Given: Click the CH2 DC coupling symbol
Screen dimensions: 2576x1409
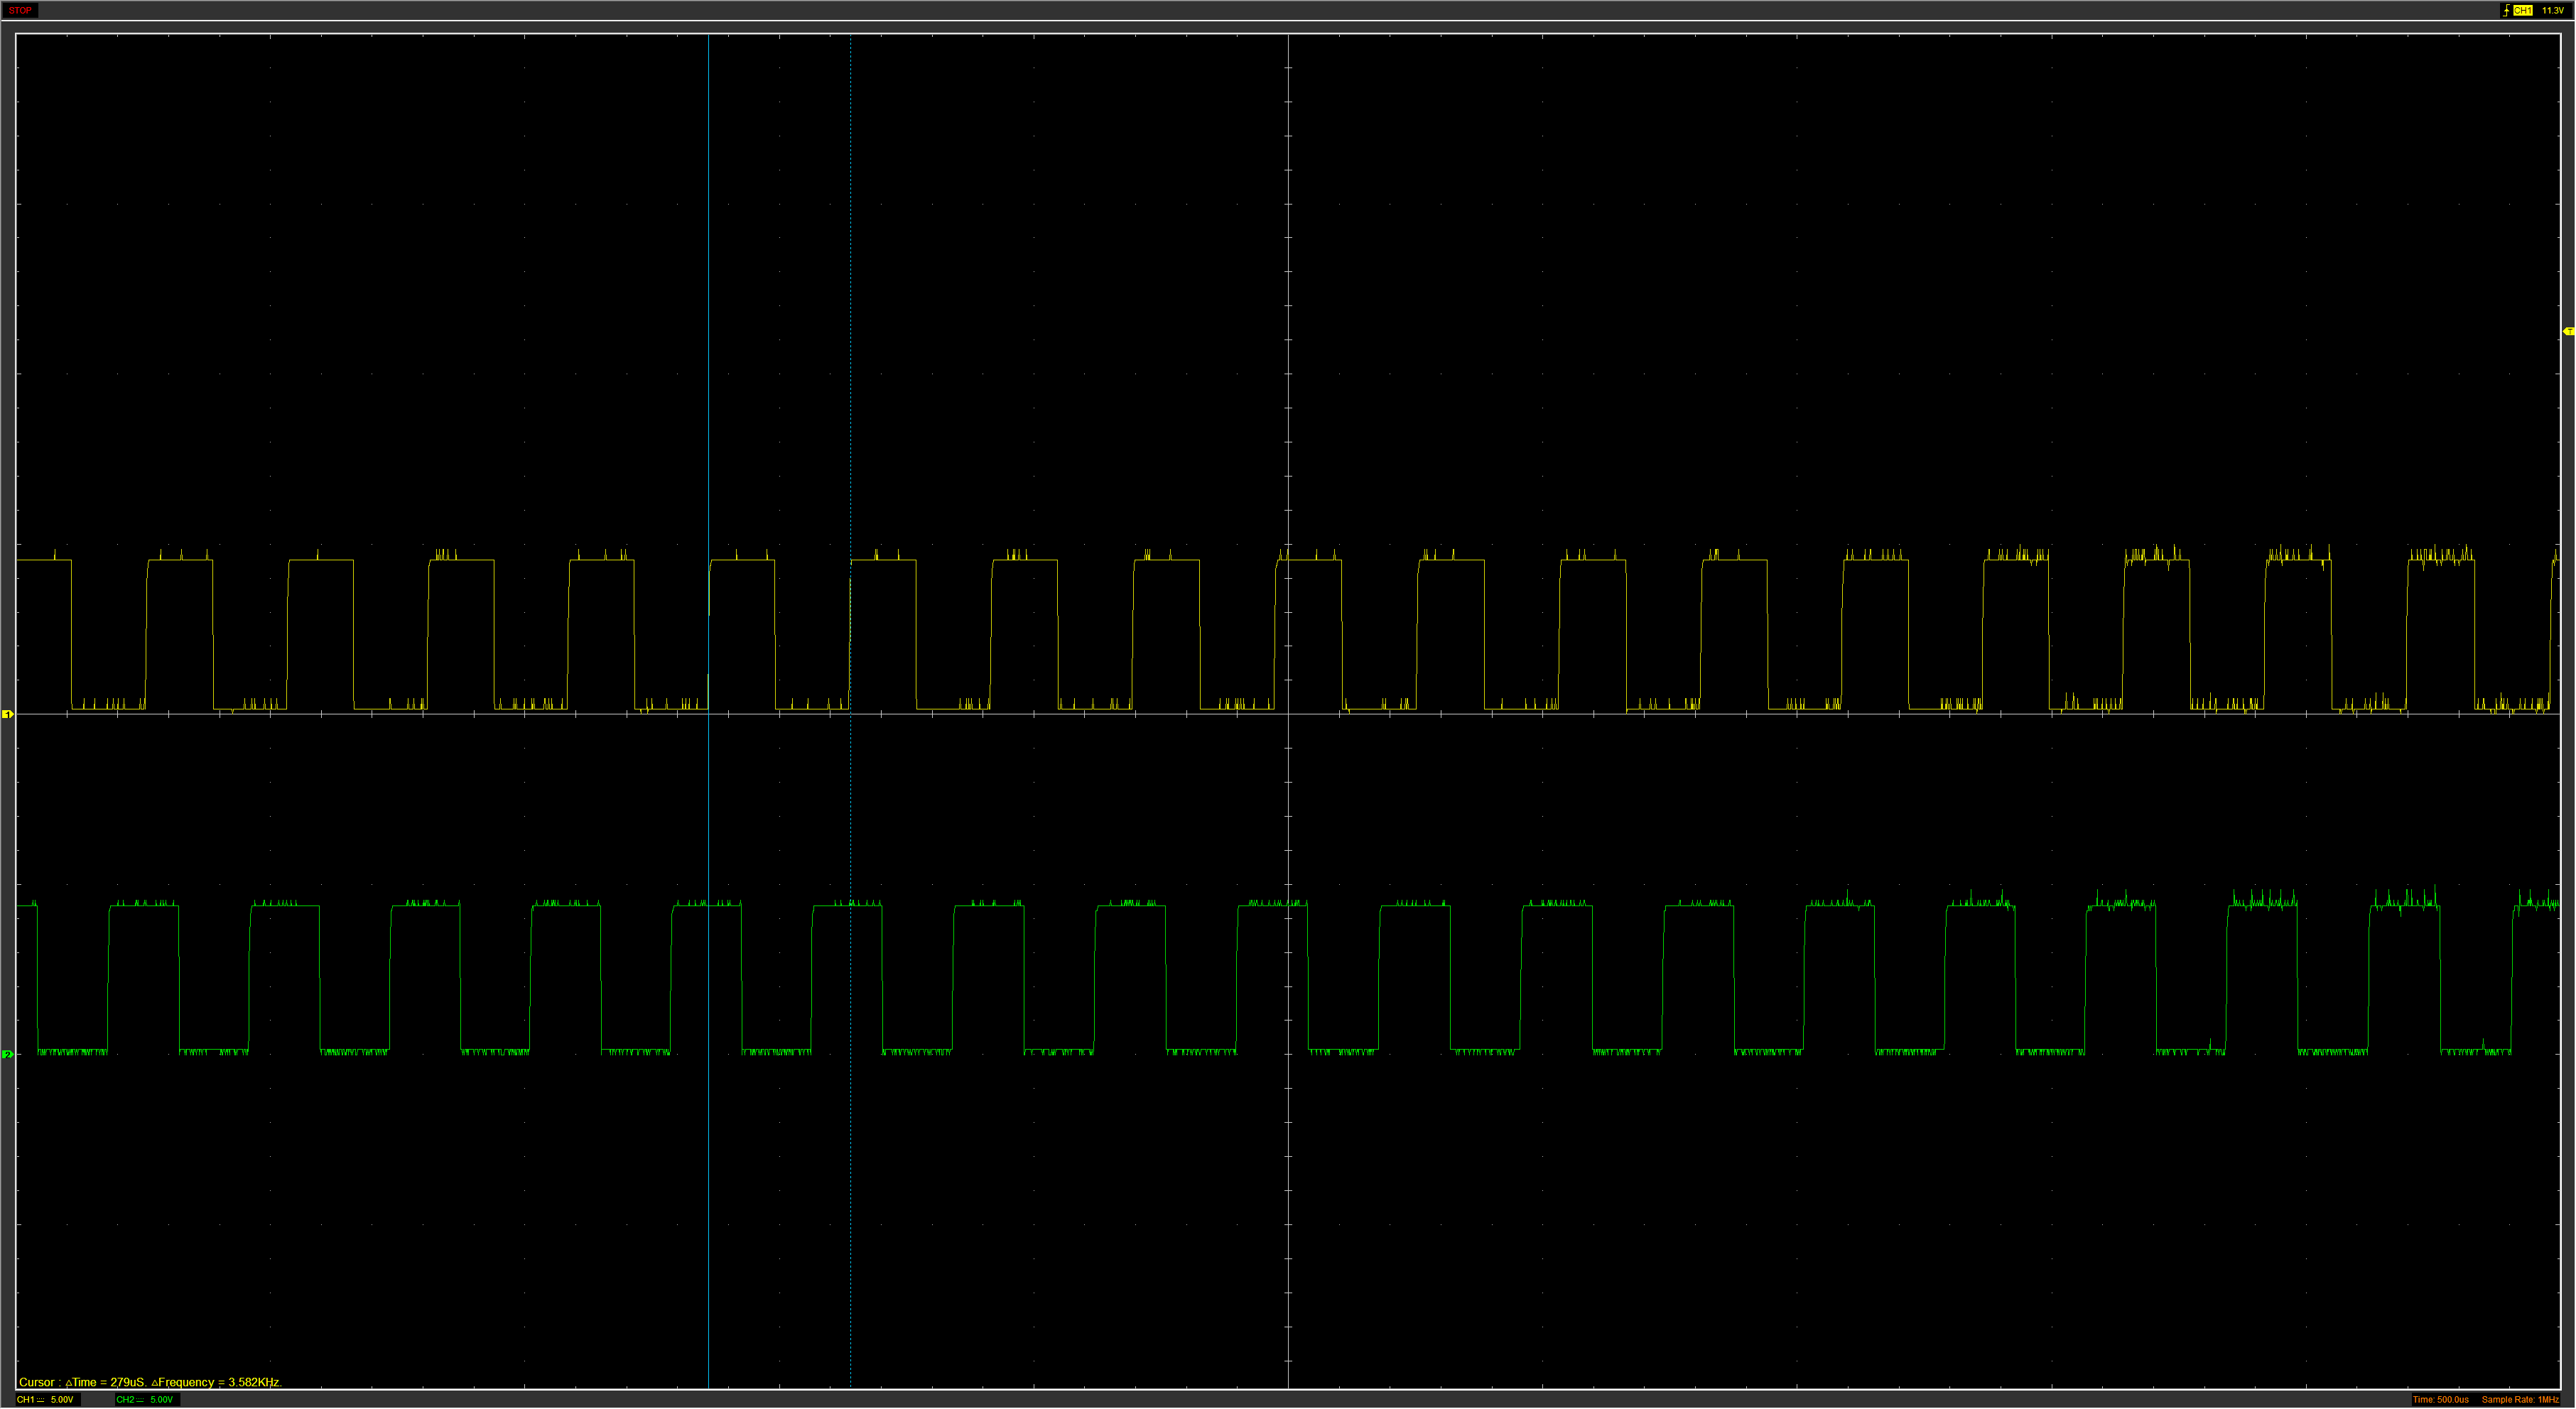Looking at the screenshot, I should [x=139, y=1399].
